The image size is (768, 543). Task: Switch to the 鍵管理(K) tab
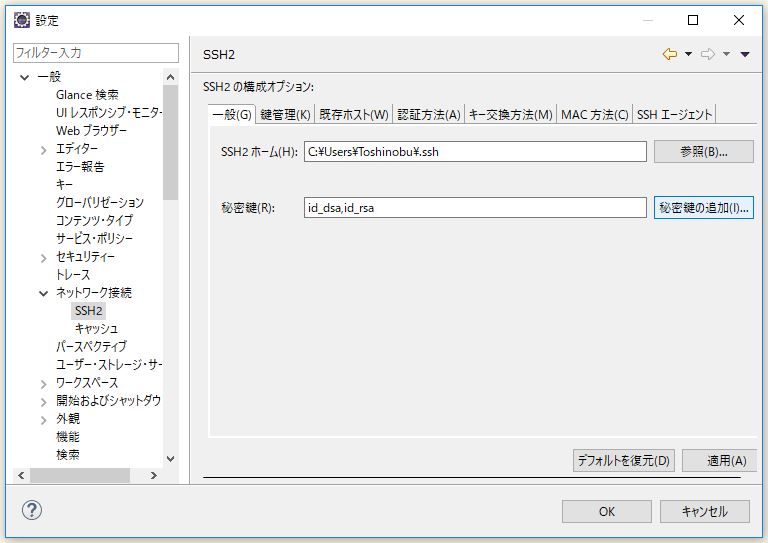285,115
